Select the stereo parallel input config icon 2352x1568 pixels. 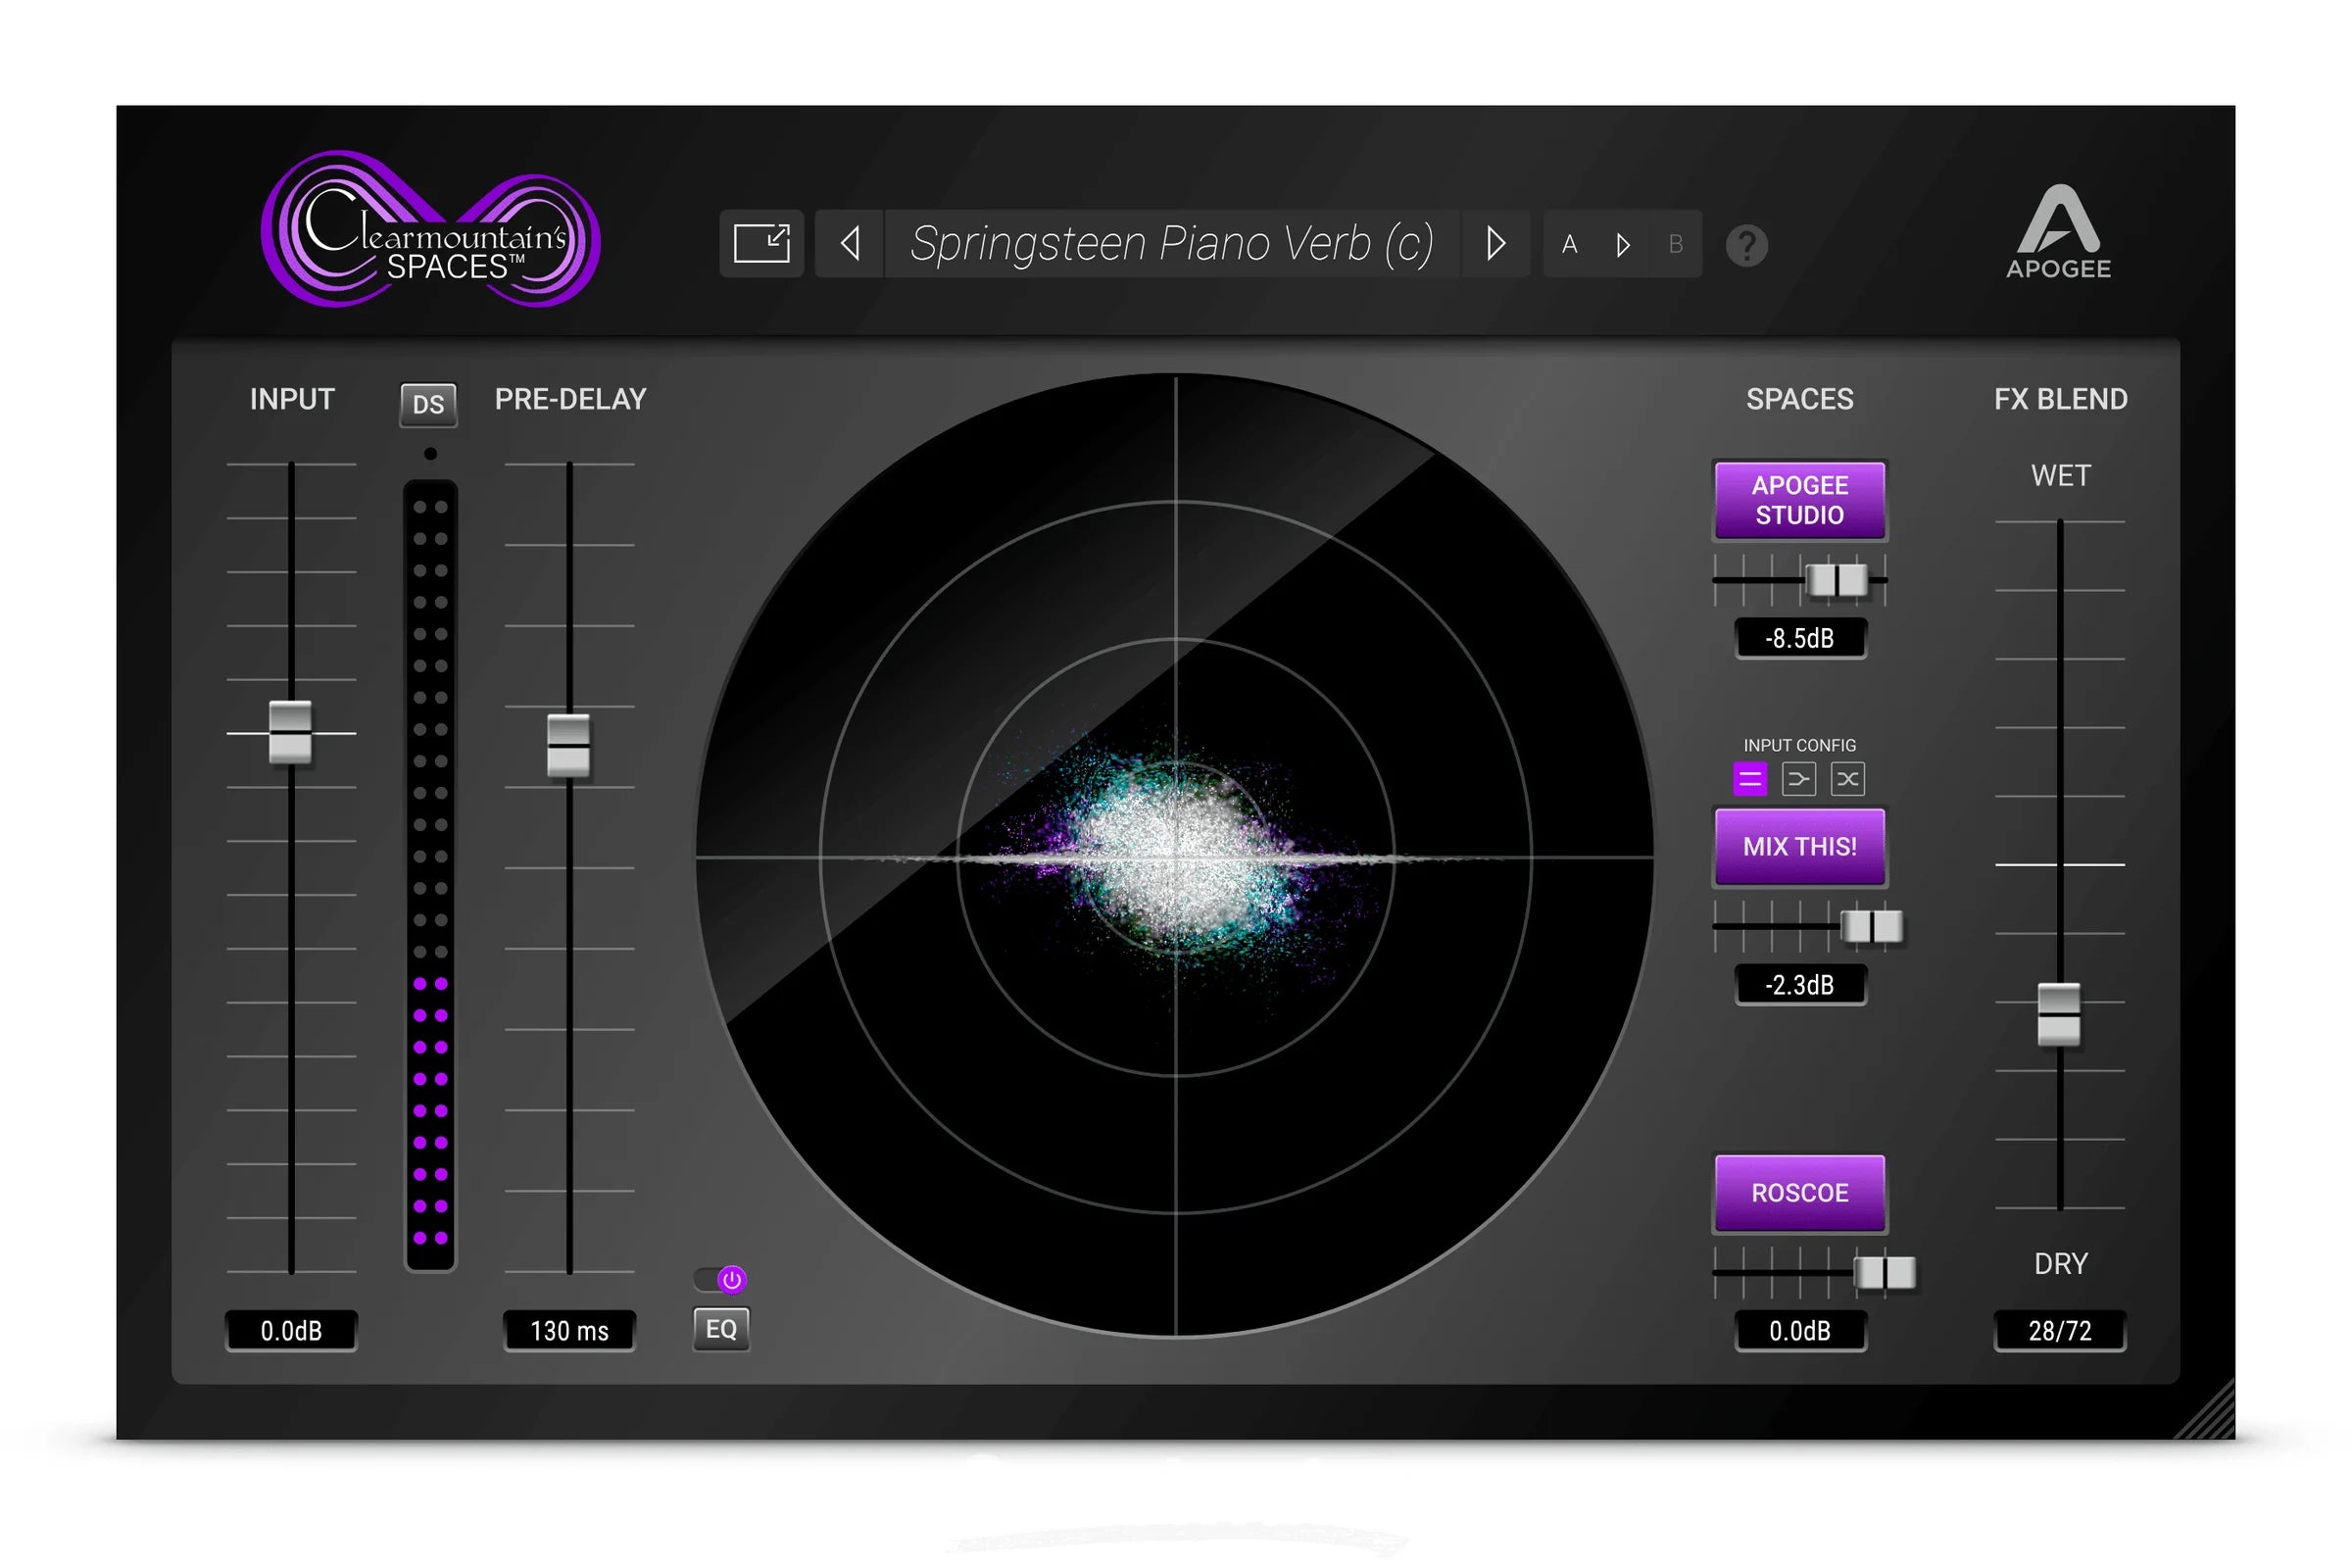pos(1750,779)
